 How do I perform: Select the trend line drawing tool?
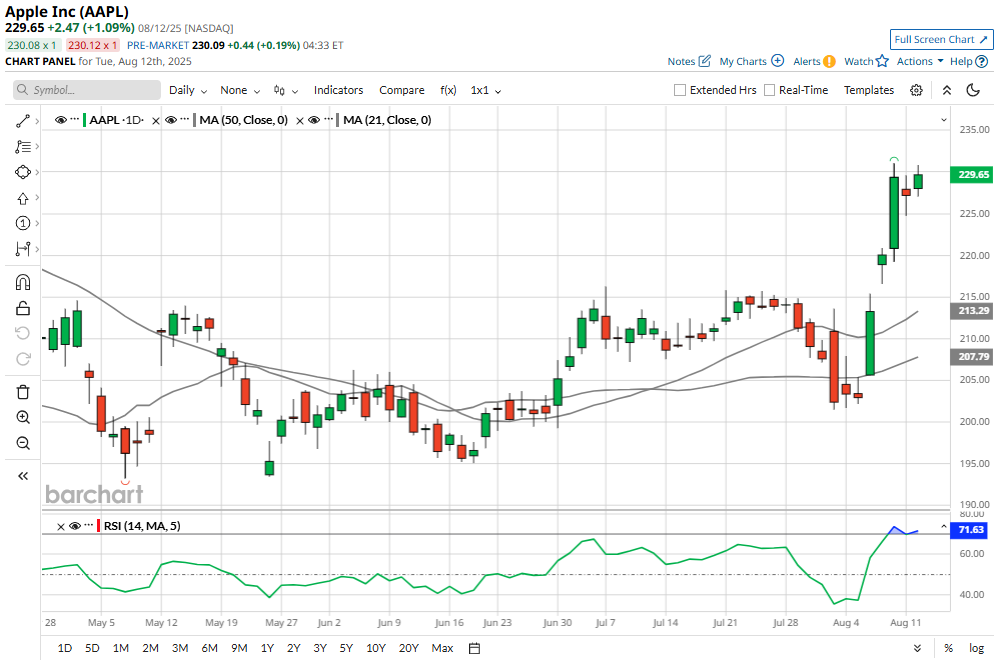[x=23, y=121]
